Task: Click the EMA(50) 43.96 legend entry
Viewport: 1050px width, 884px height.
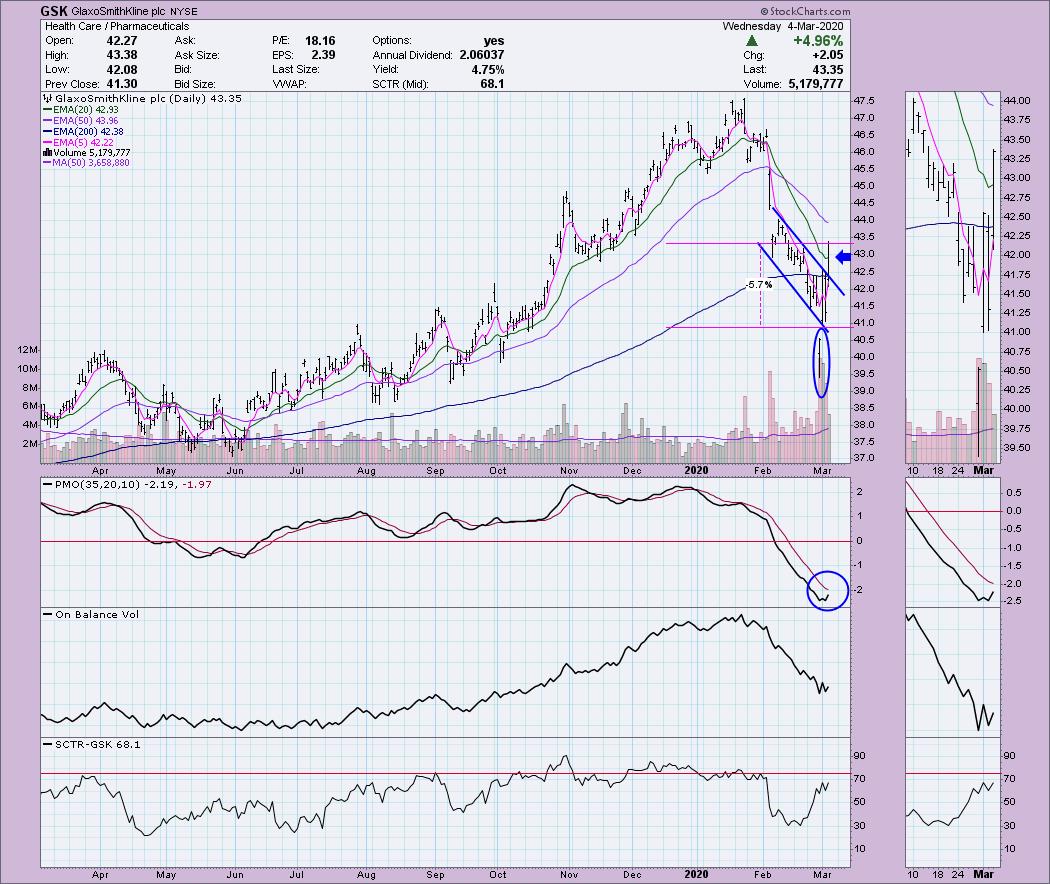Action: click(x=81, y=121)
